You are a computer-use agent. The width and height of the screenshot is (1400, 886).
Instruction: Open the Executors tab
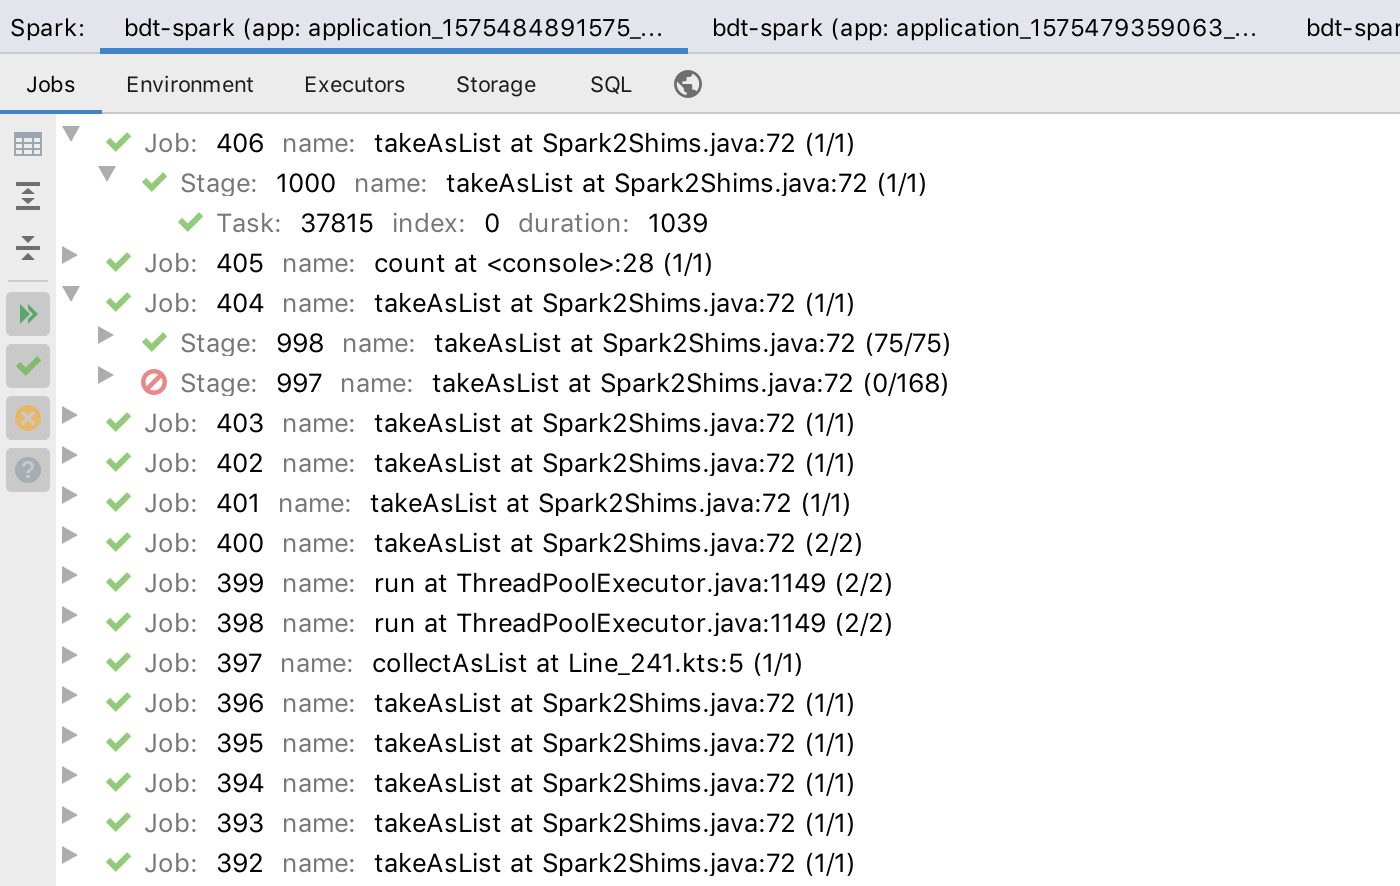(x=355, y=84)
